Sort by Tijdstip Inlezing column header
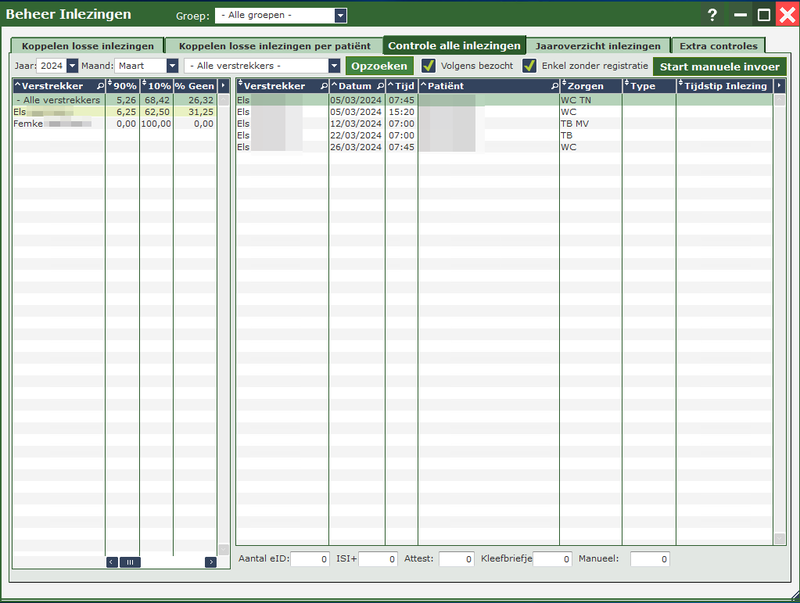This screenshot has width=800, height=603. (724, 86)
